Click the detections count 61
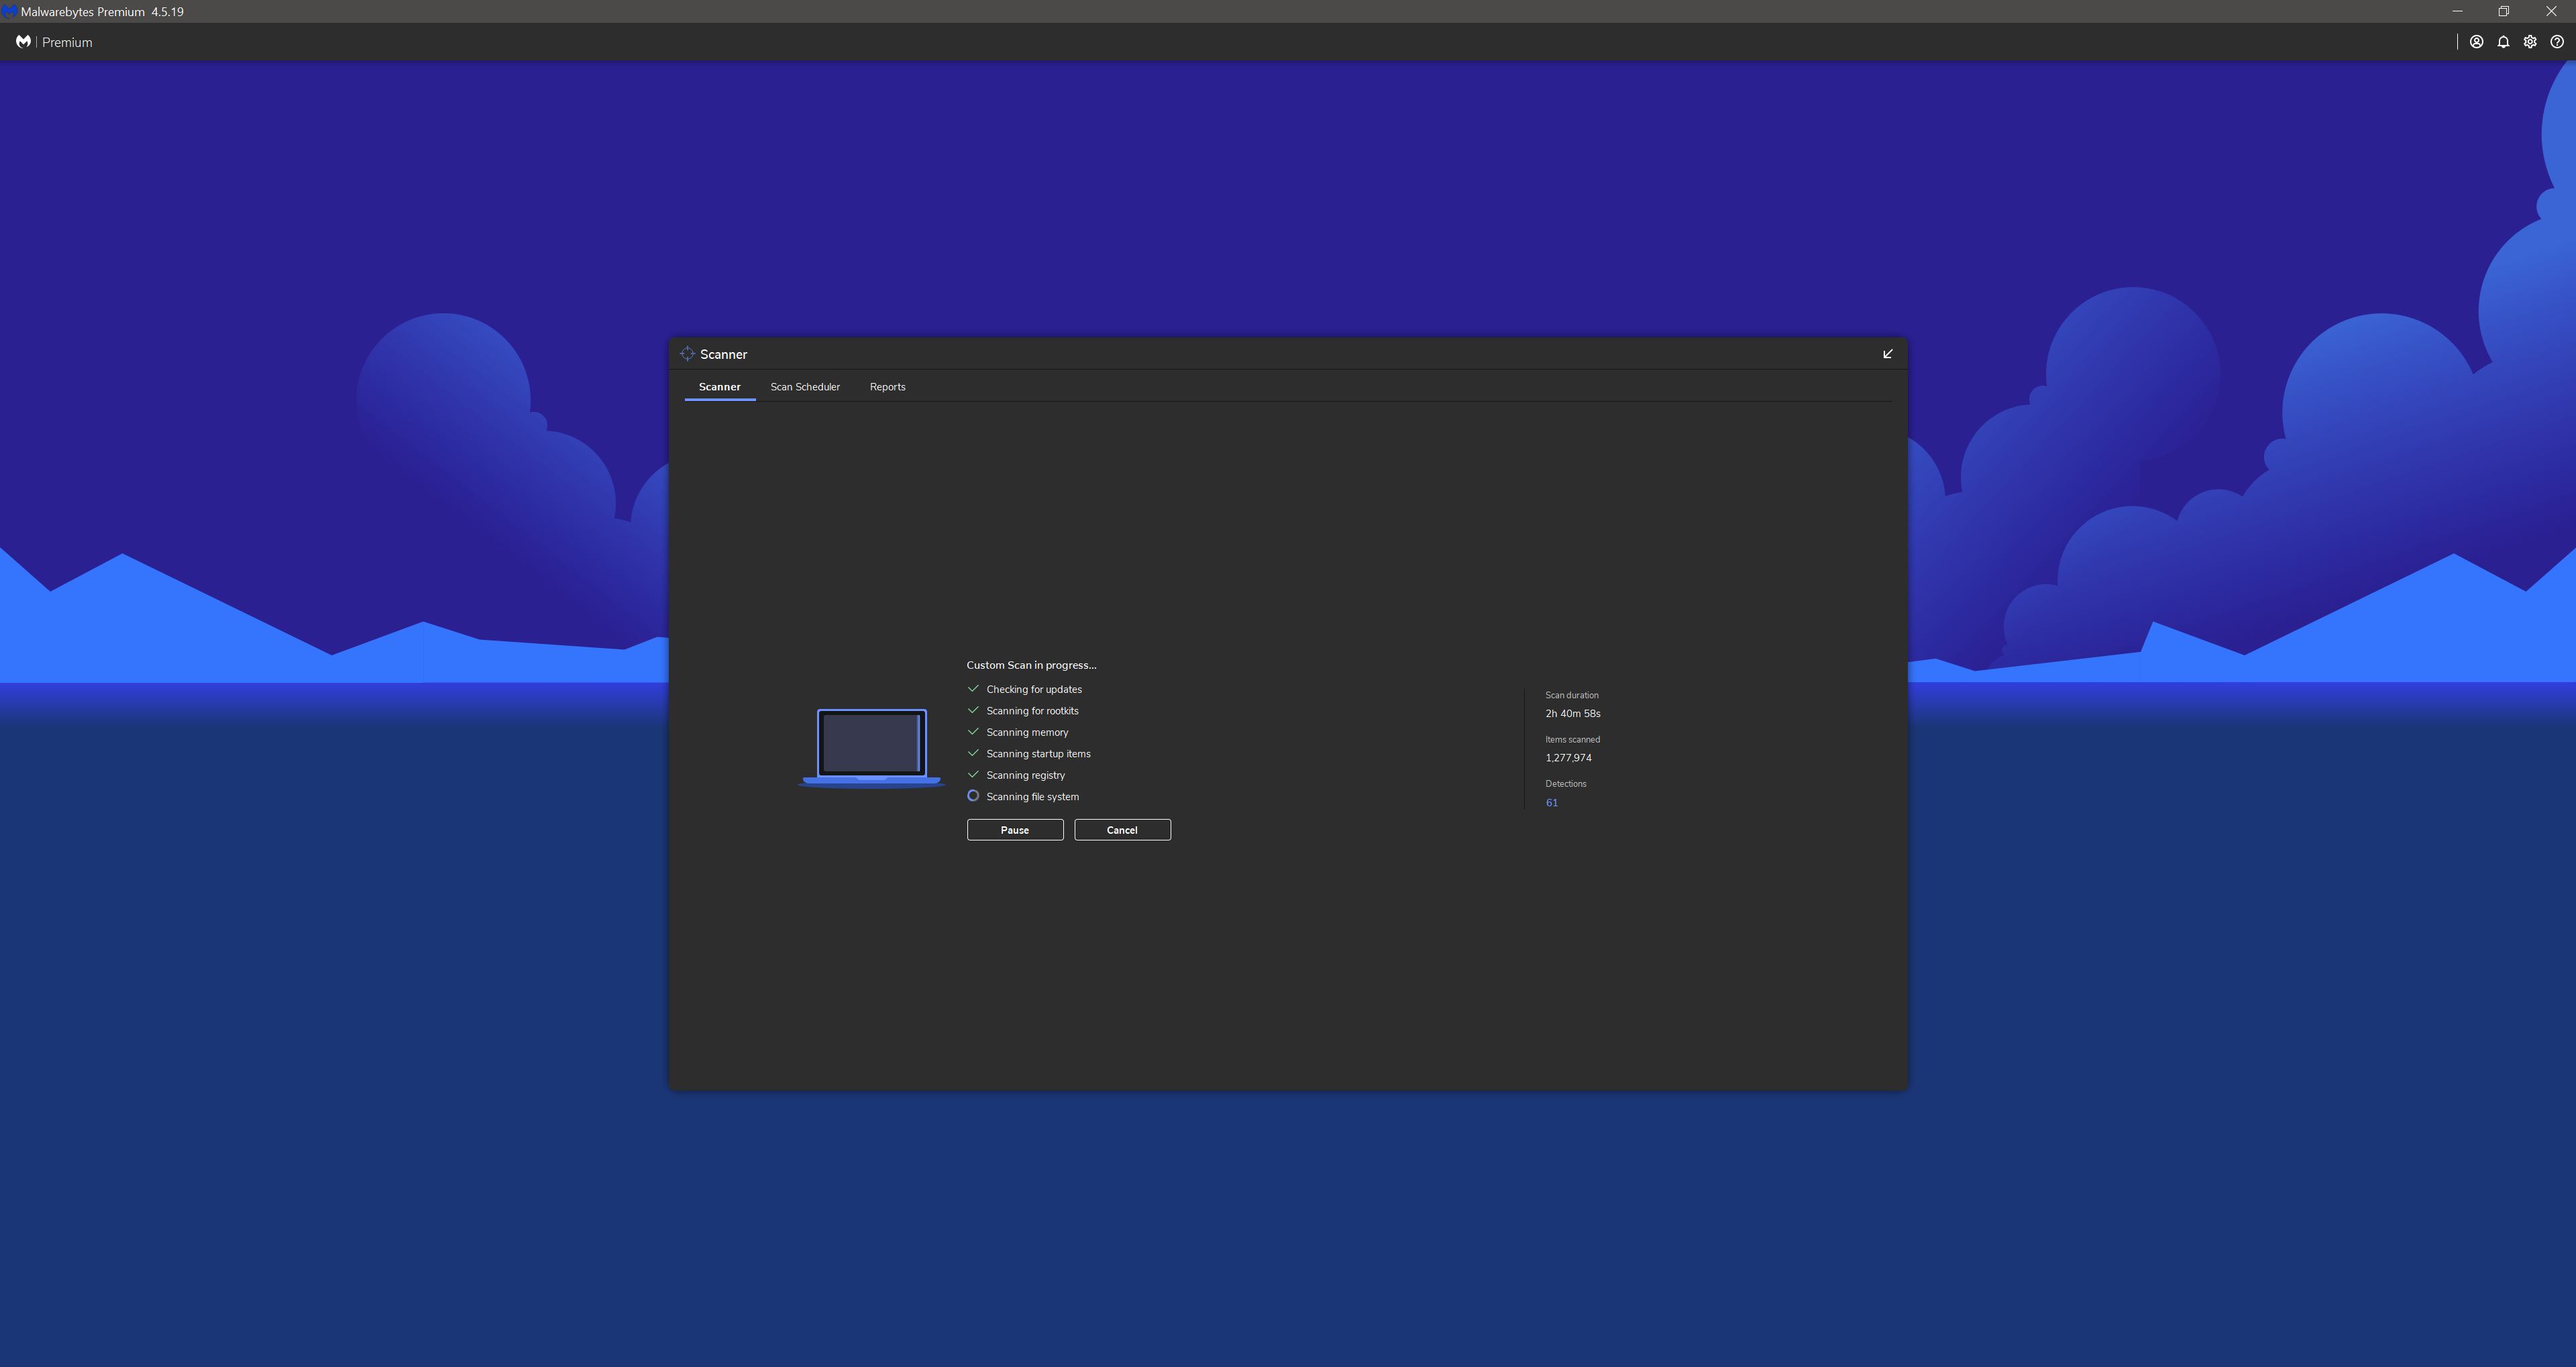Image resolution: width=2576 pixels, height=1367 pixels. pos(1552,803)
